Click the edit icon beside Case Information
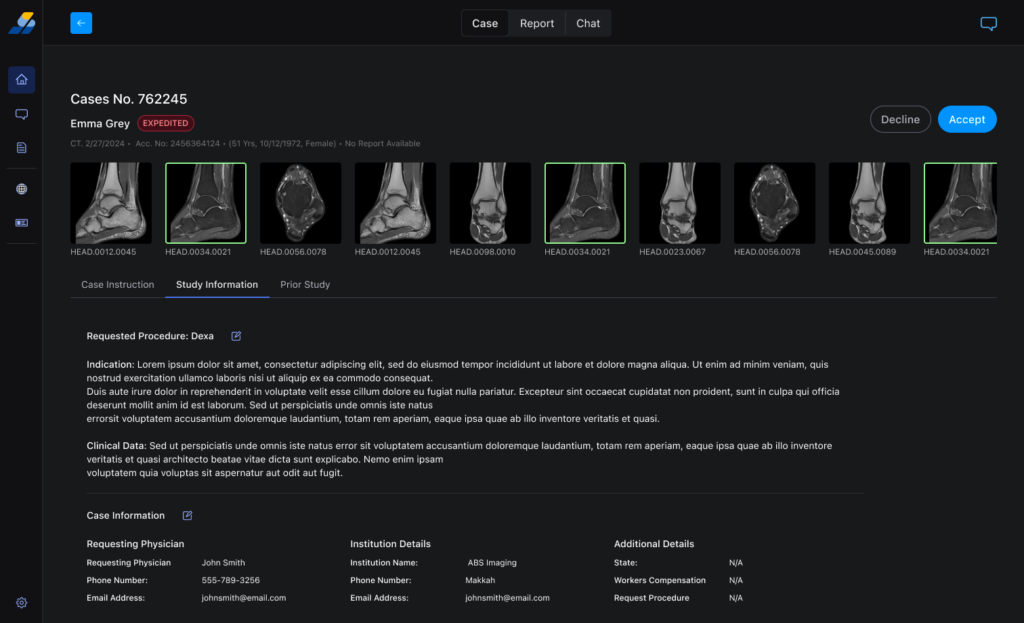Viewport: 1024px width, 623px height. click(x=187, y=516)
